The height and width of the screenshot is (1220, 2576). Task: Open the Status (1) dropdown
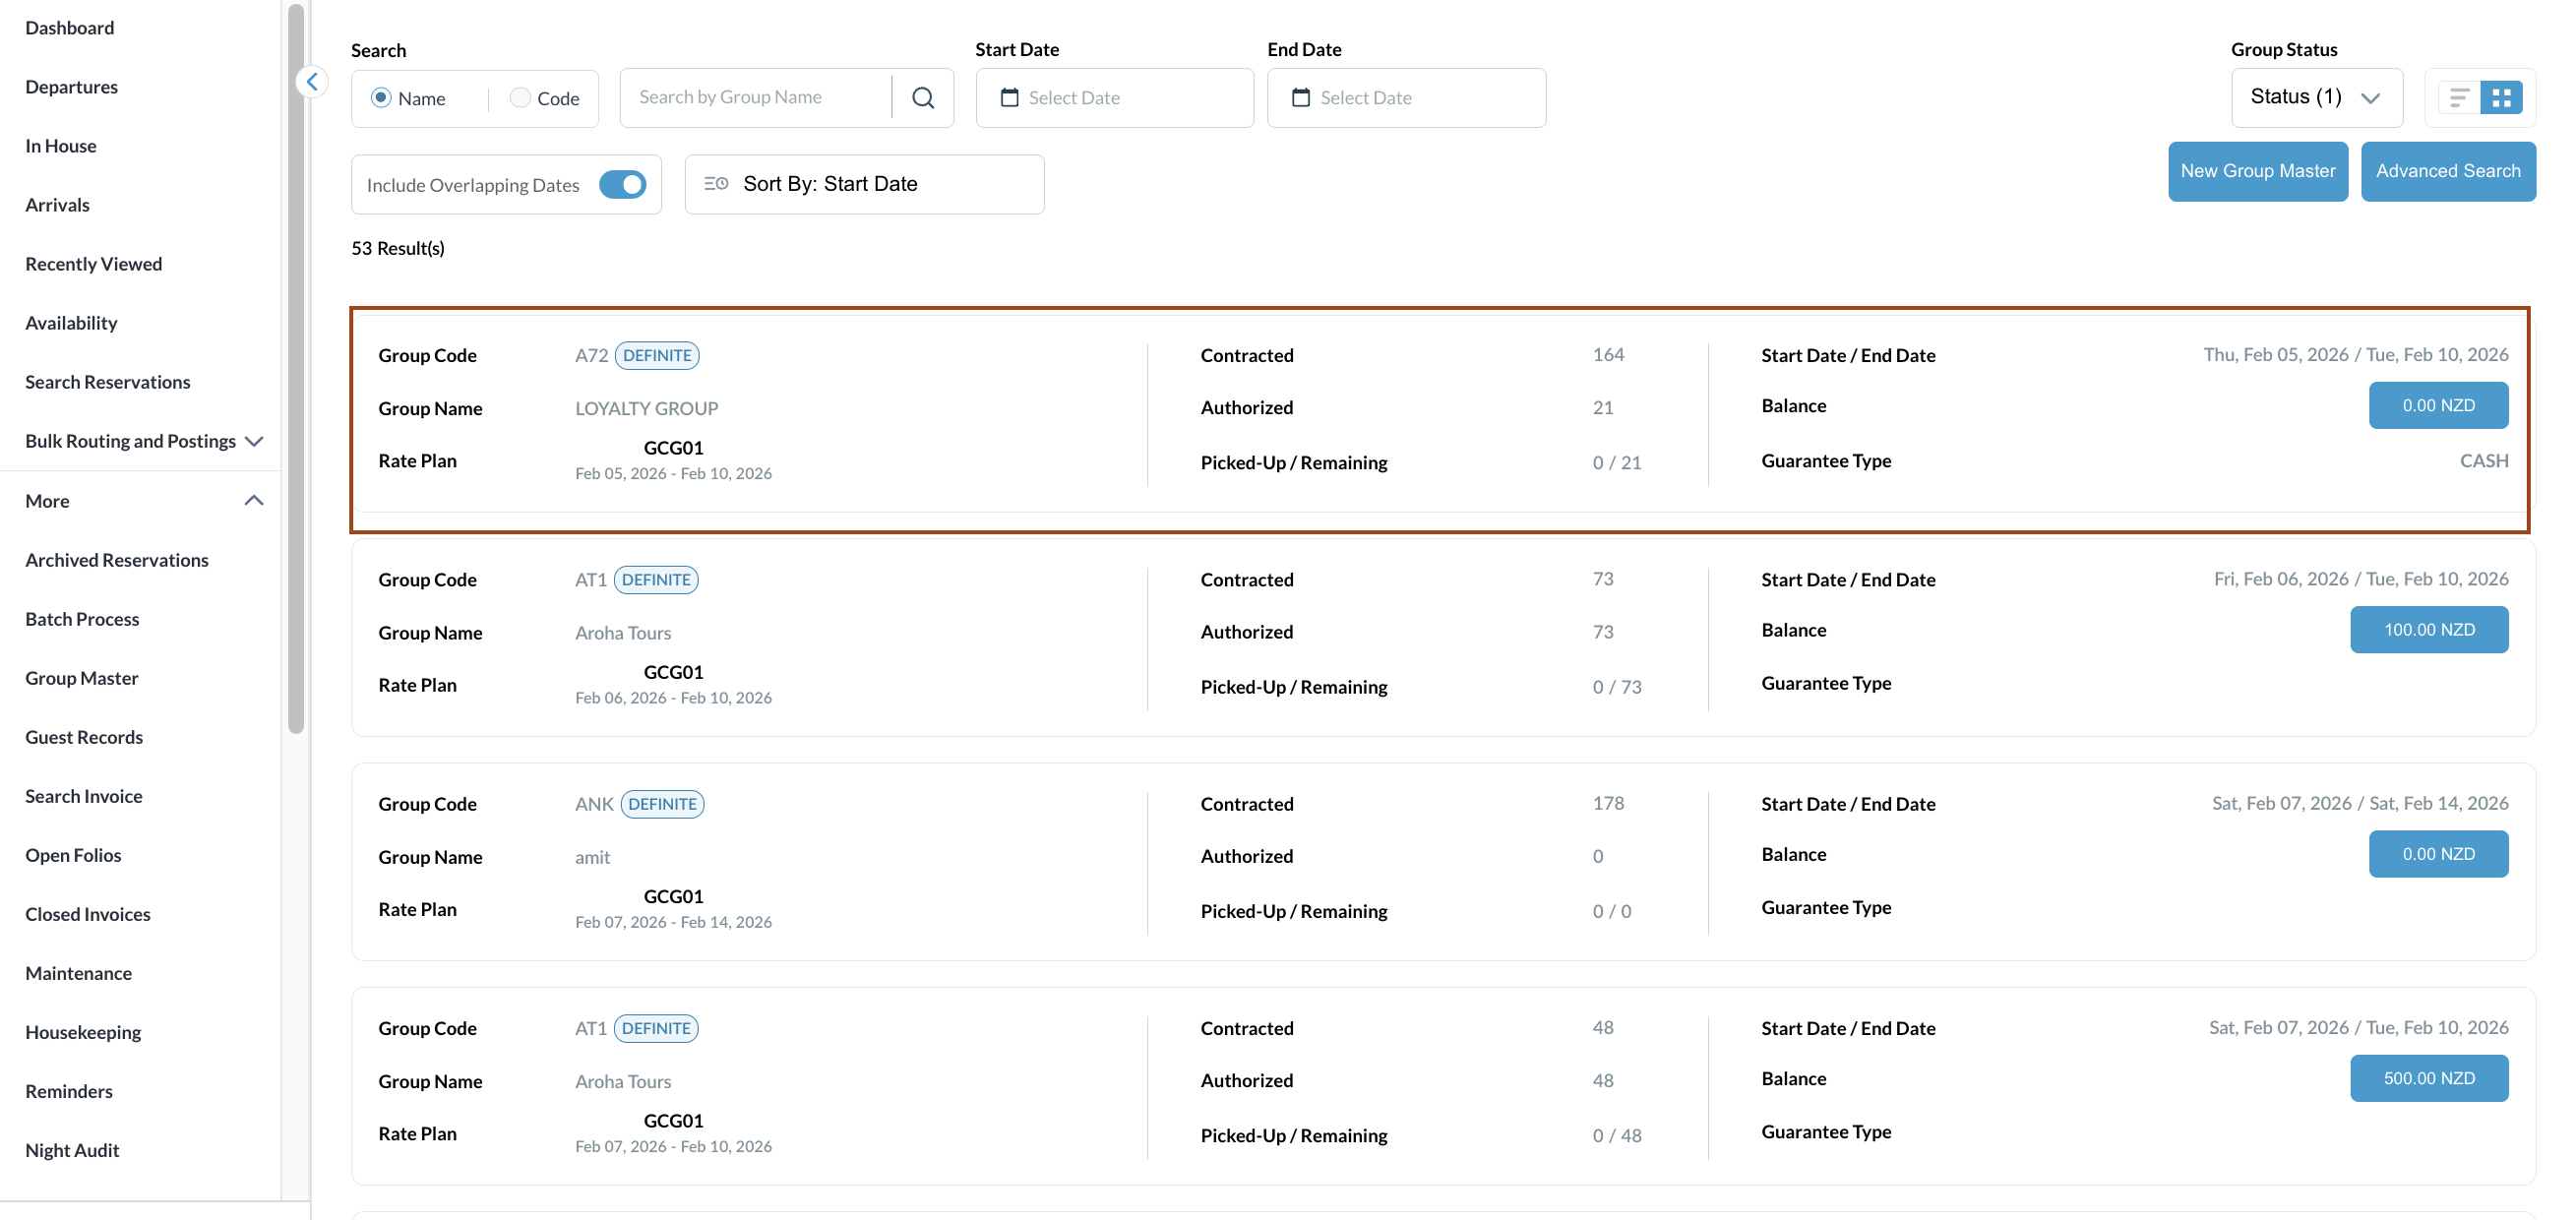[2315, 97]
